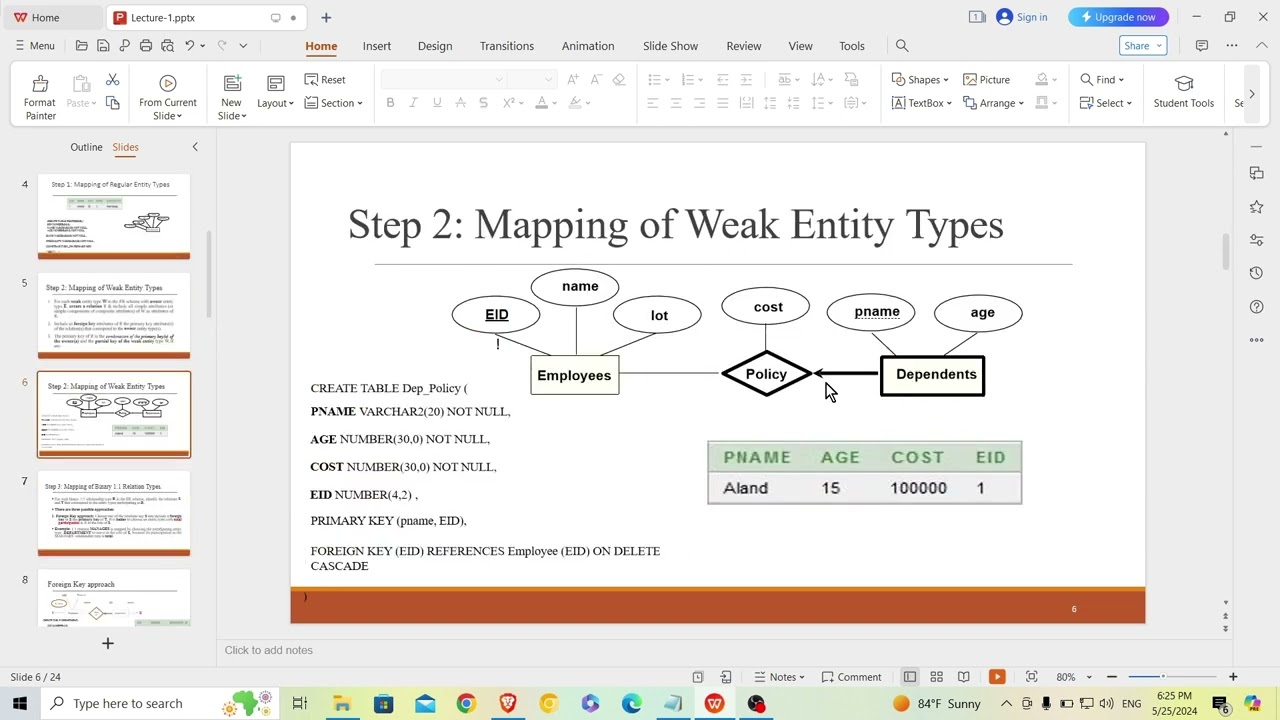Expand the quick access toolbar dropdown arrow

click(243, 46)
